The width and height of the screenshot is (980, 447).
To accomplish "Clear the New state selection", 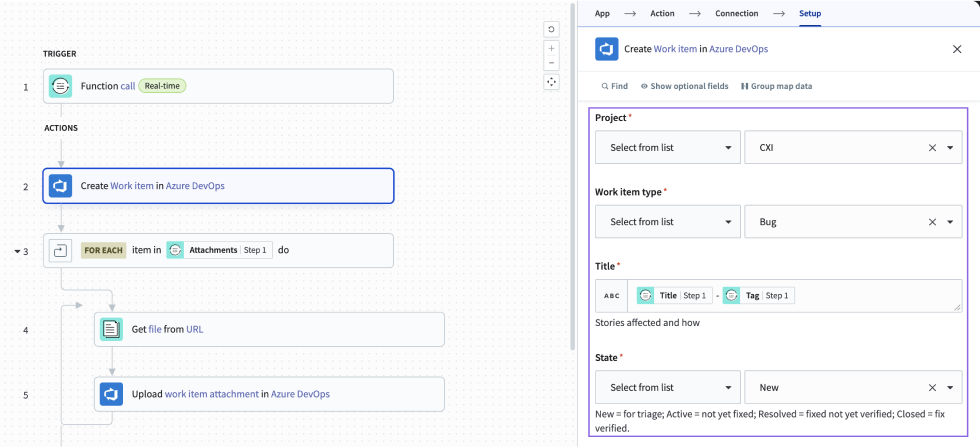I will point(932,388).
